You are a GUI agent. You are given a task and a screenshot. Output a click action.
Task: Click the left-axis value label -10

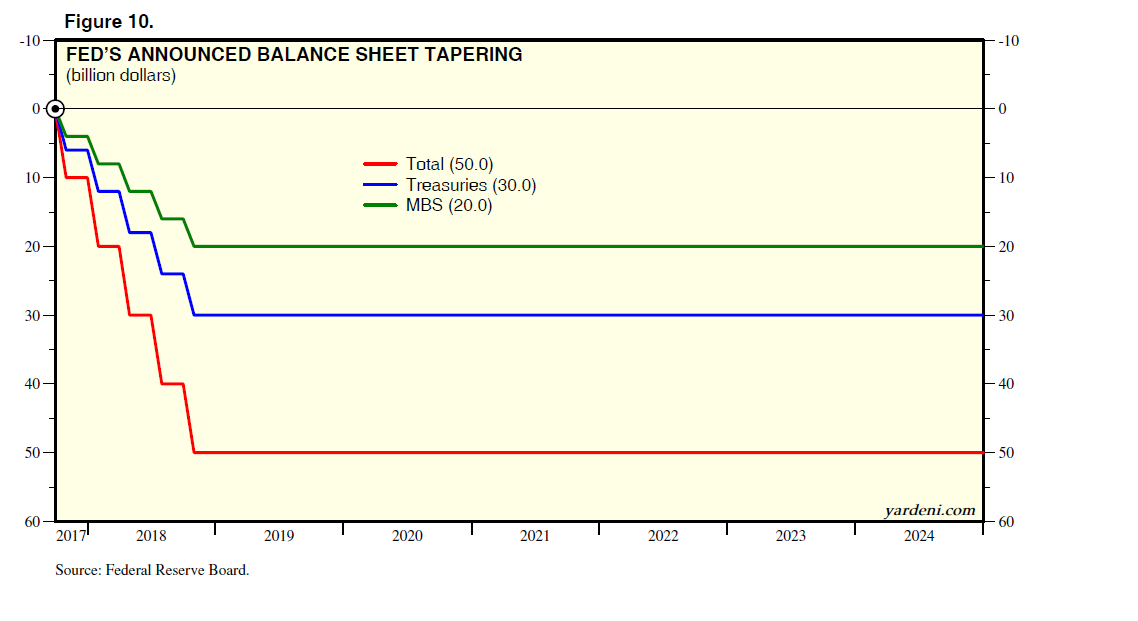[x=30, y=41]
